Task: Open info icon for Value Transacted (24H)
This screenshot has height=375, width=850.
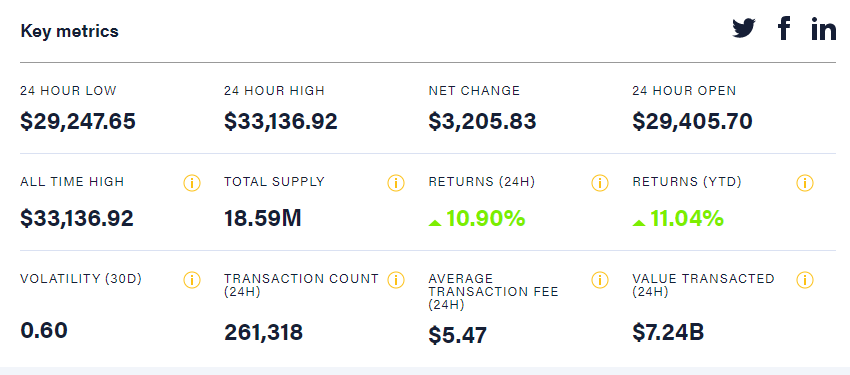Action: [804, 280]
